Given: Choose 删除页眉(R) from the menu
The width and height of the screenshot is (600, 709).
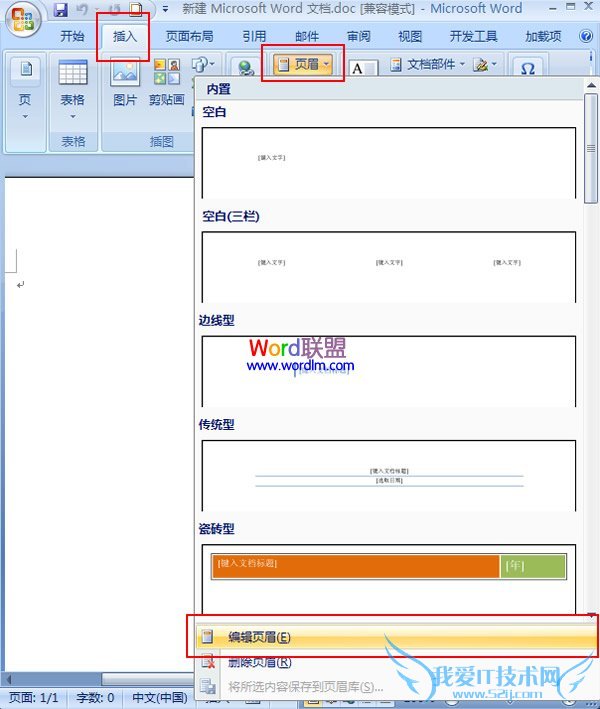Looking at the screenshot, I should coord(259,662).
